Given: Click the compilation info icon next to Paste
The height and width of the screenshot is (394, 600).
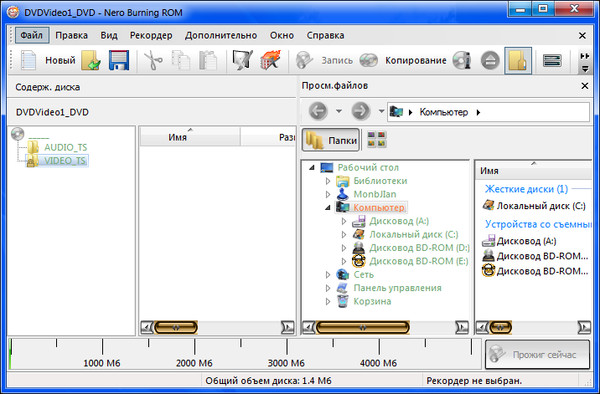Looking at the screenshot, I should tap(243, 60).
